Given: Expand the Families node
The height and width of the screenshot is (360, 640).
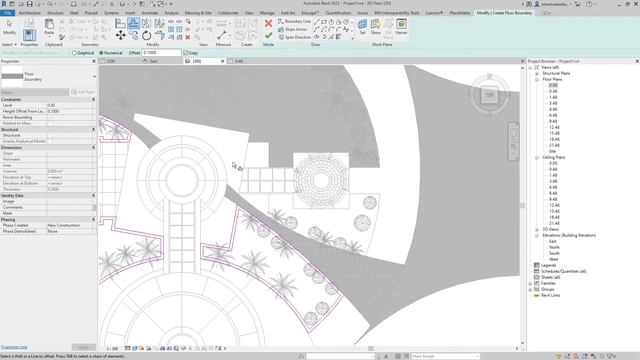Looking at the screenshot, I should (x=531, y=283).
